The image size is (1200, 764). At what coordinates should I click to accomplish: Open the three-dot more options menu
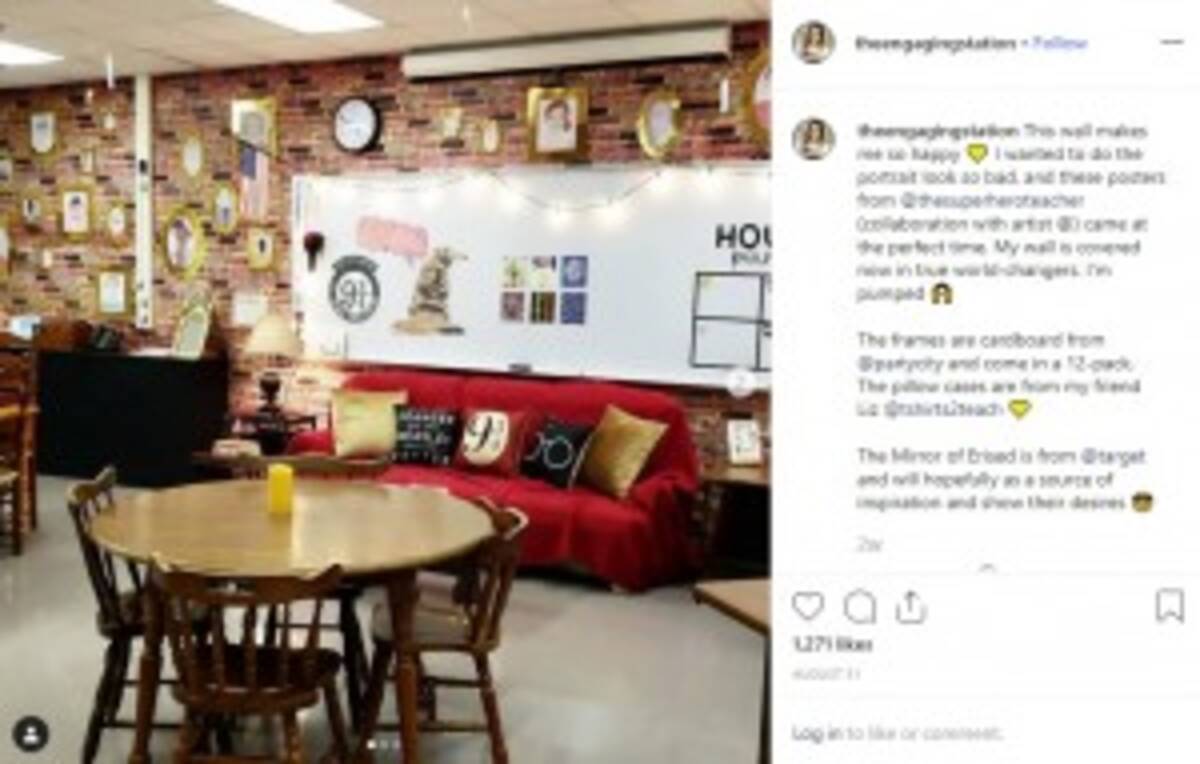(1171, 42)
